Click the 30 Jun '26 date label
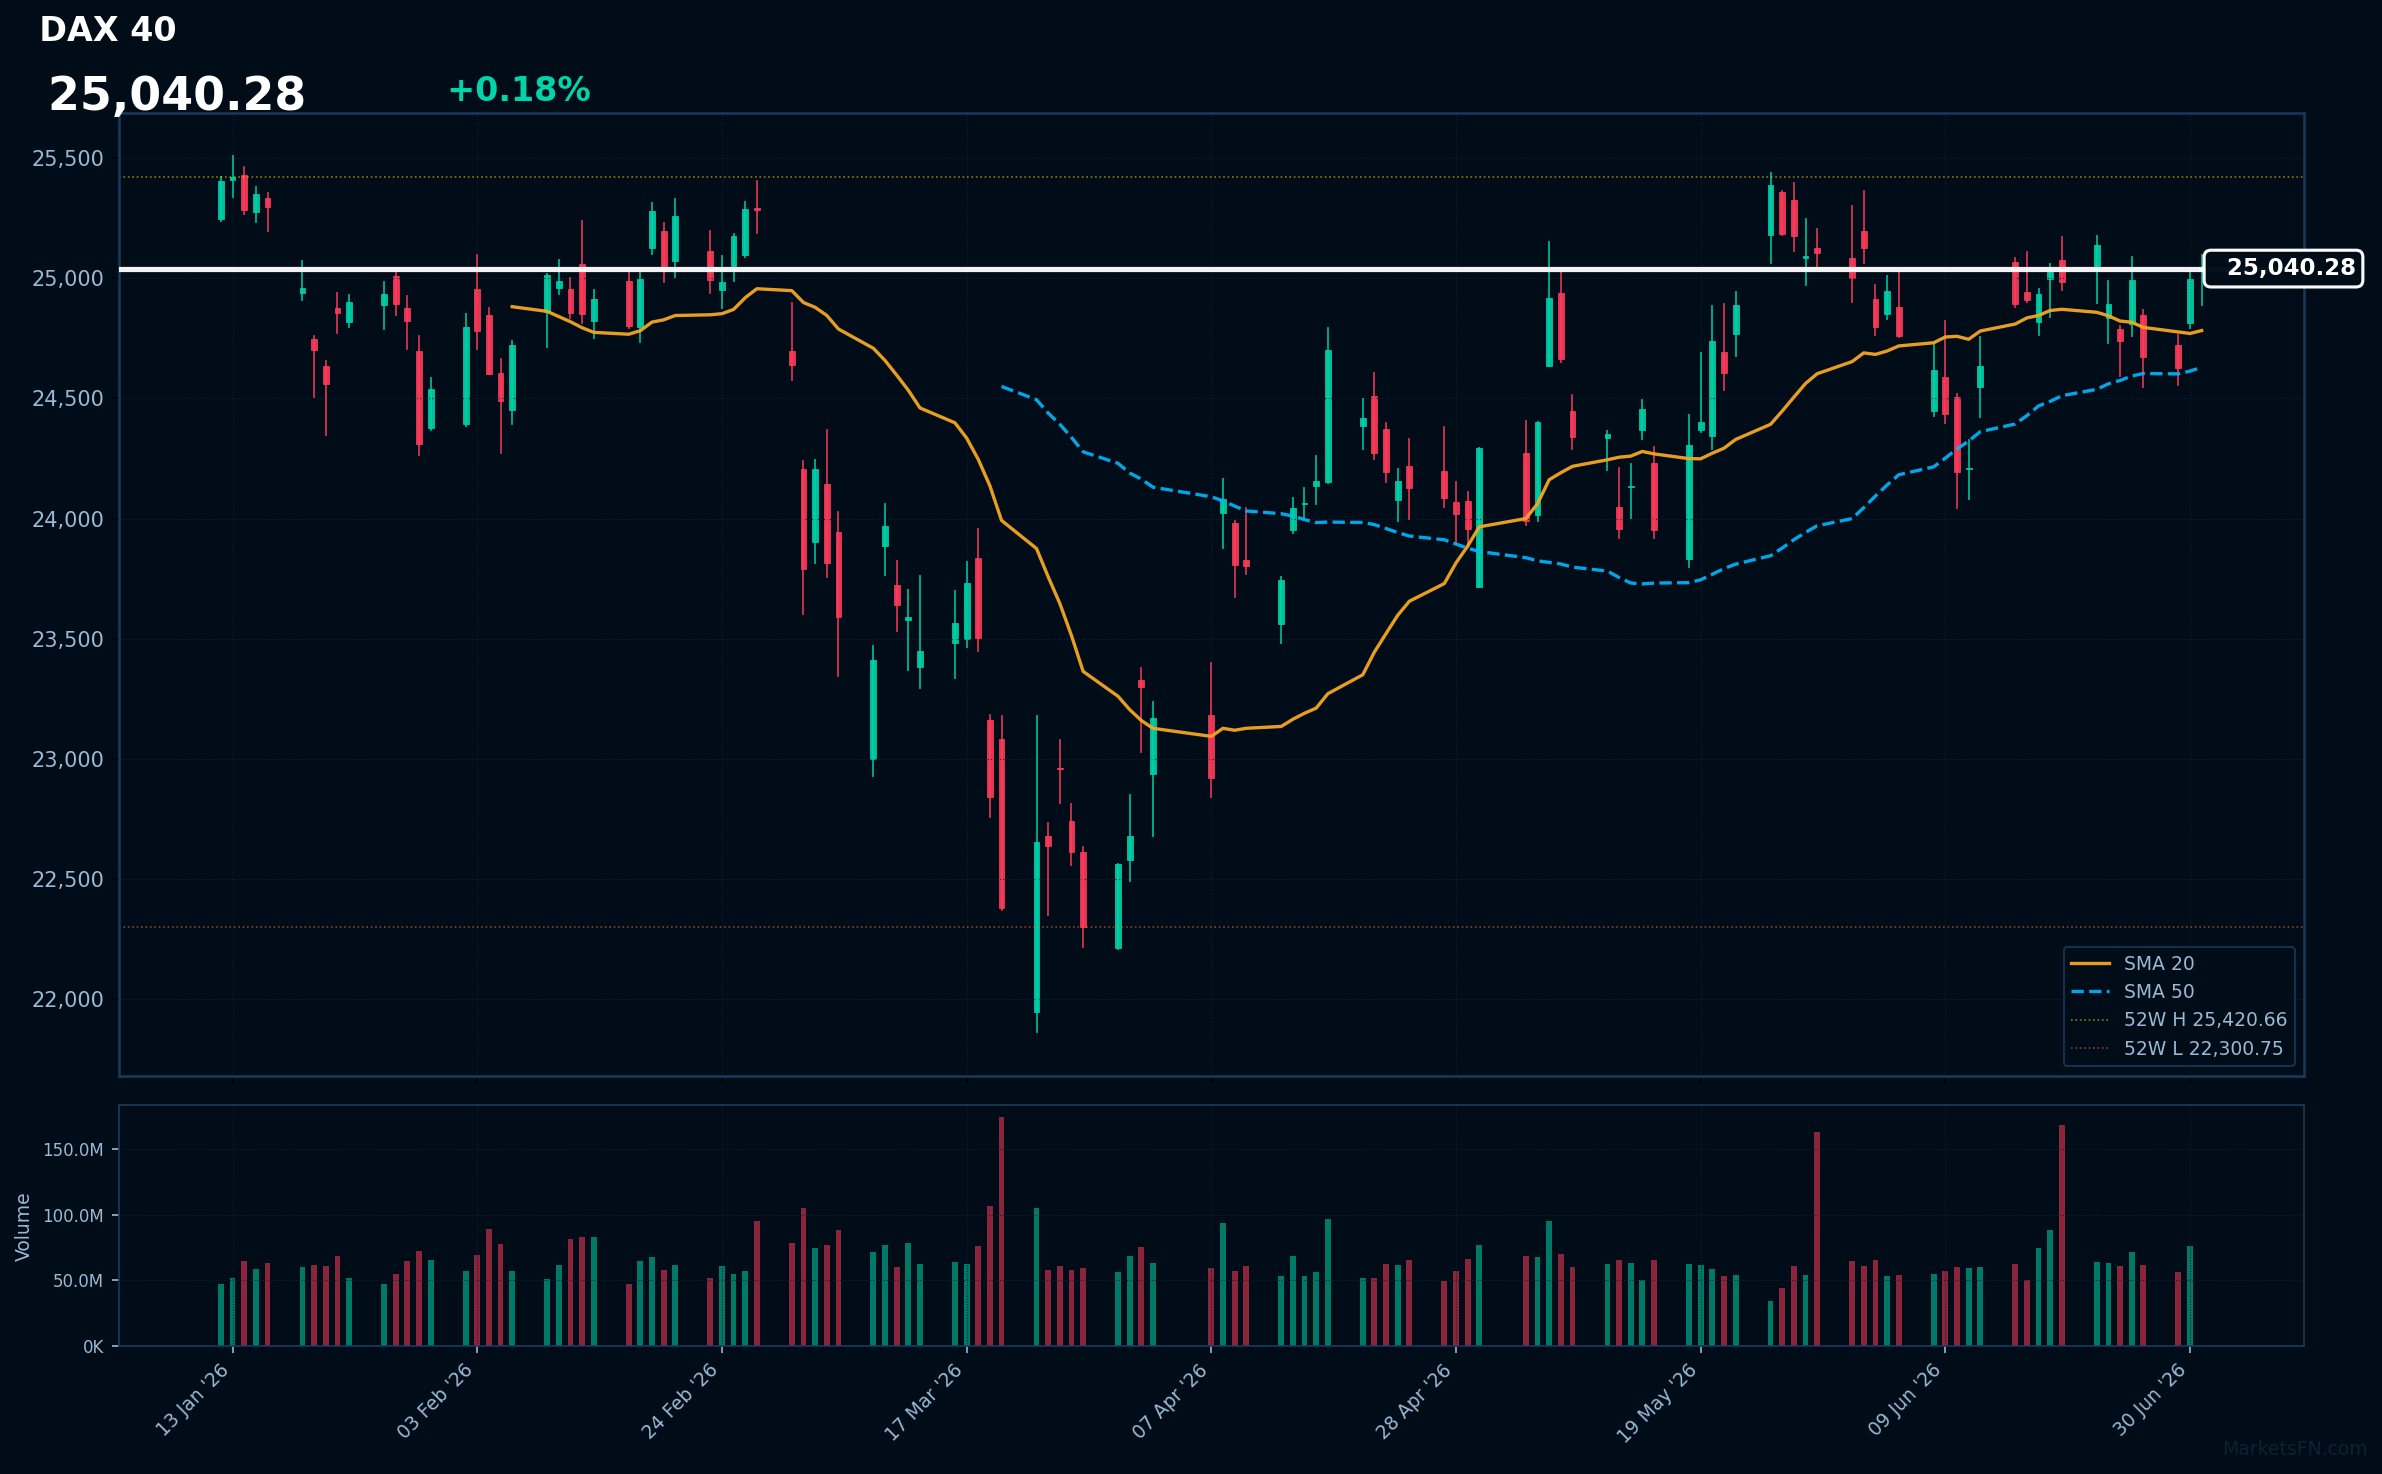The width and height of the screenshot is (2382, 1474). pos(2150,1399)
